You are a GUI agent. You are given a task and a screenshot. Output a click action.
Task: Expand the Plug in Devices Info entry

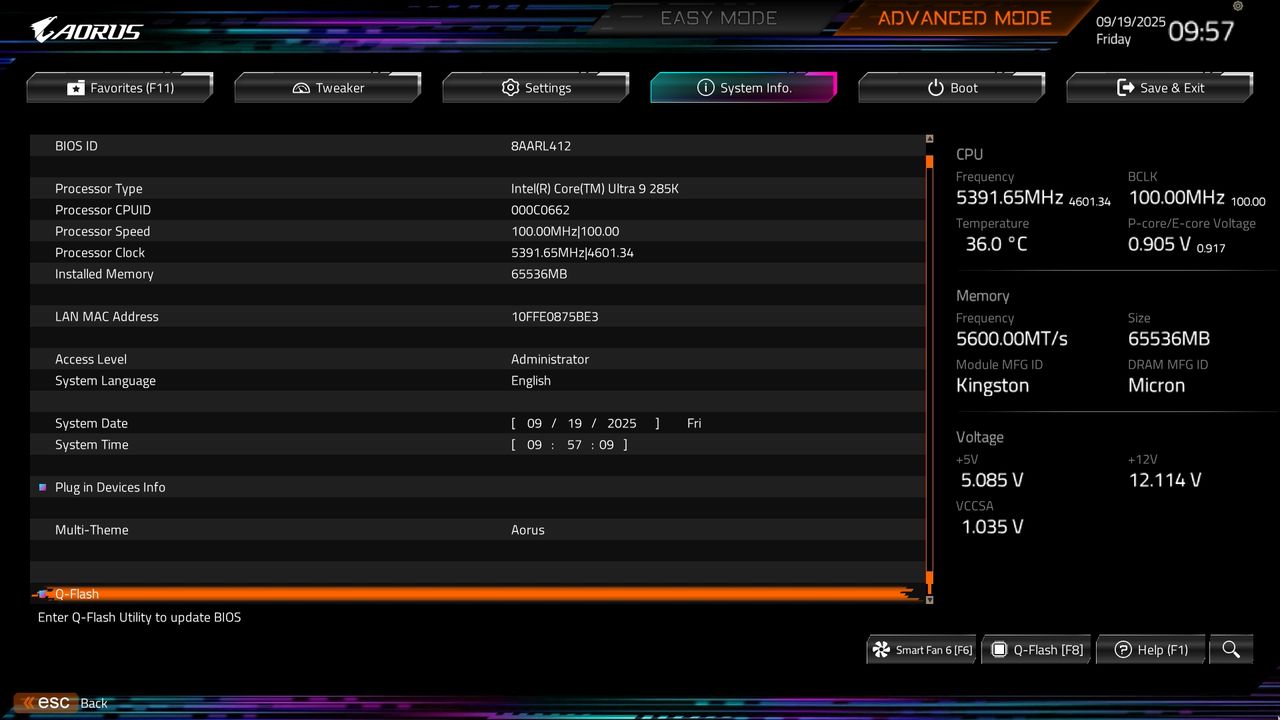coord(110,487)
